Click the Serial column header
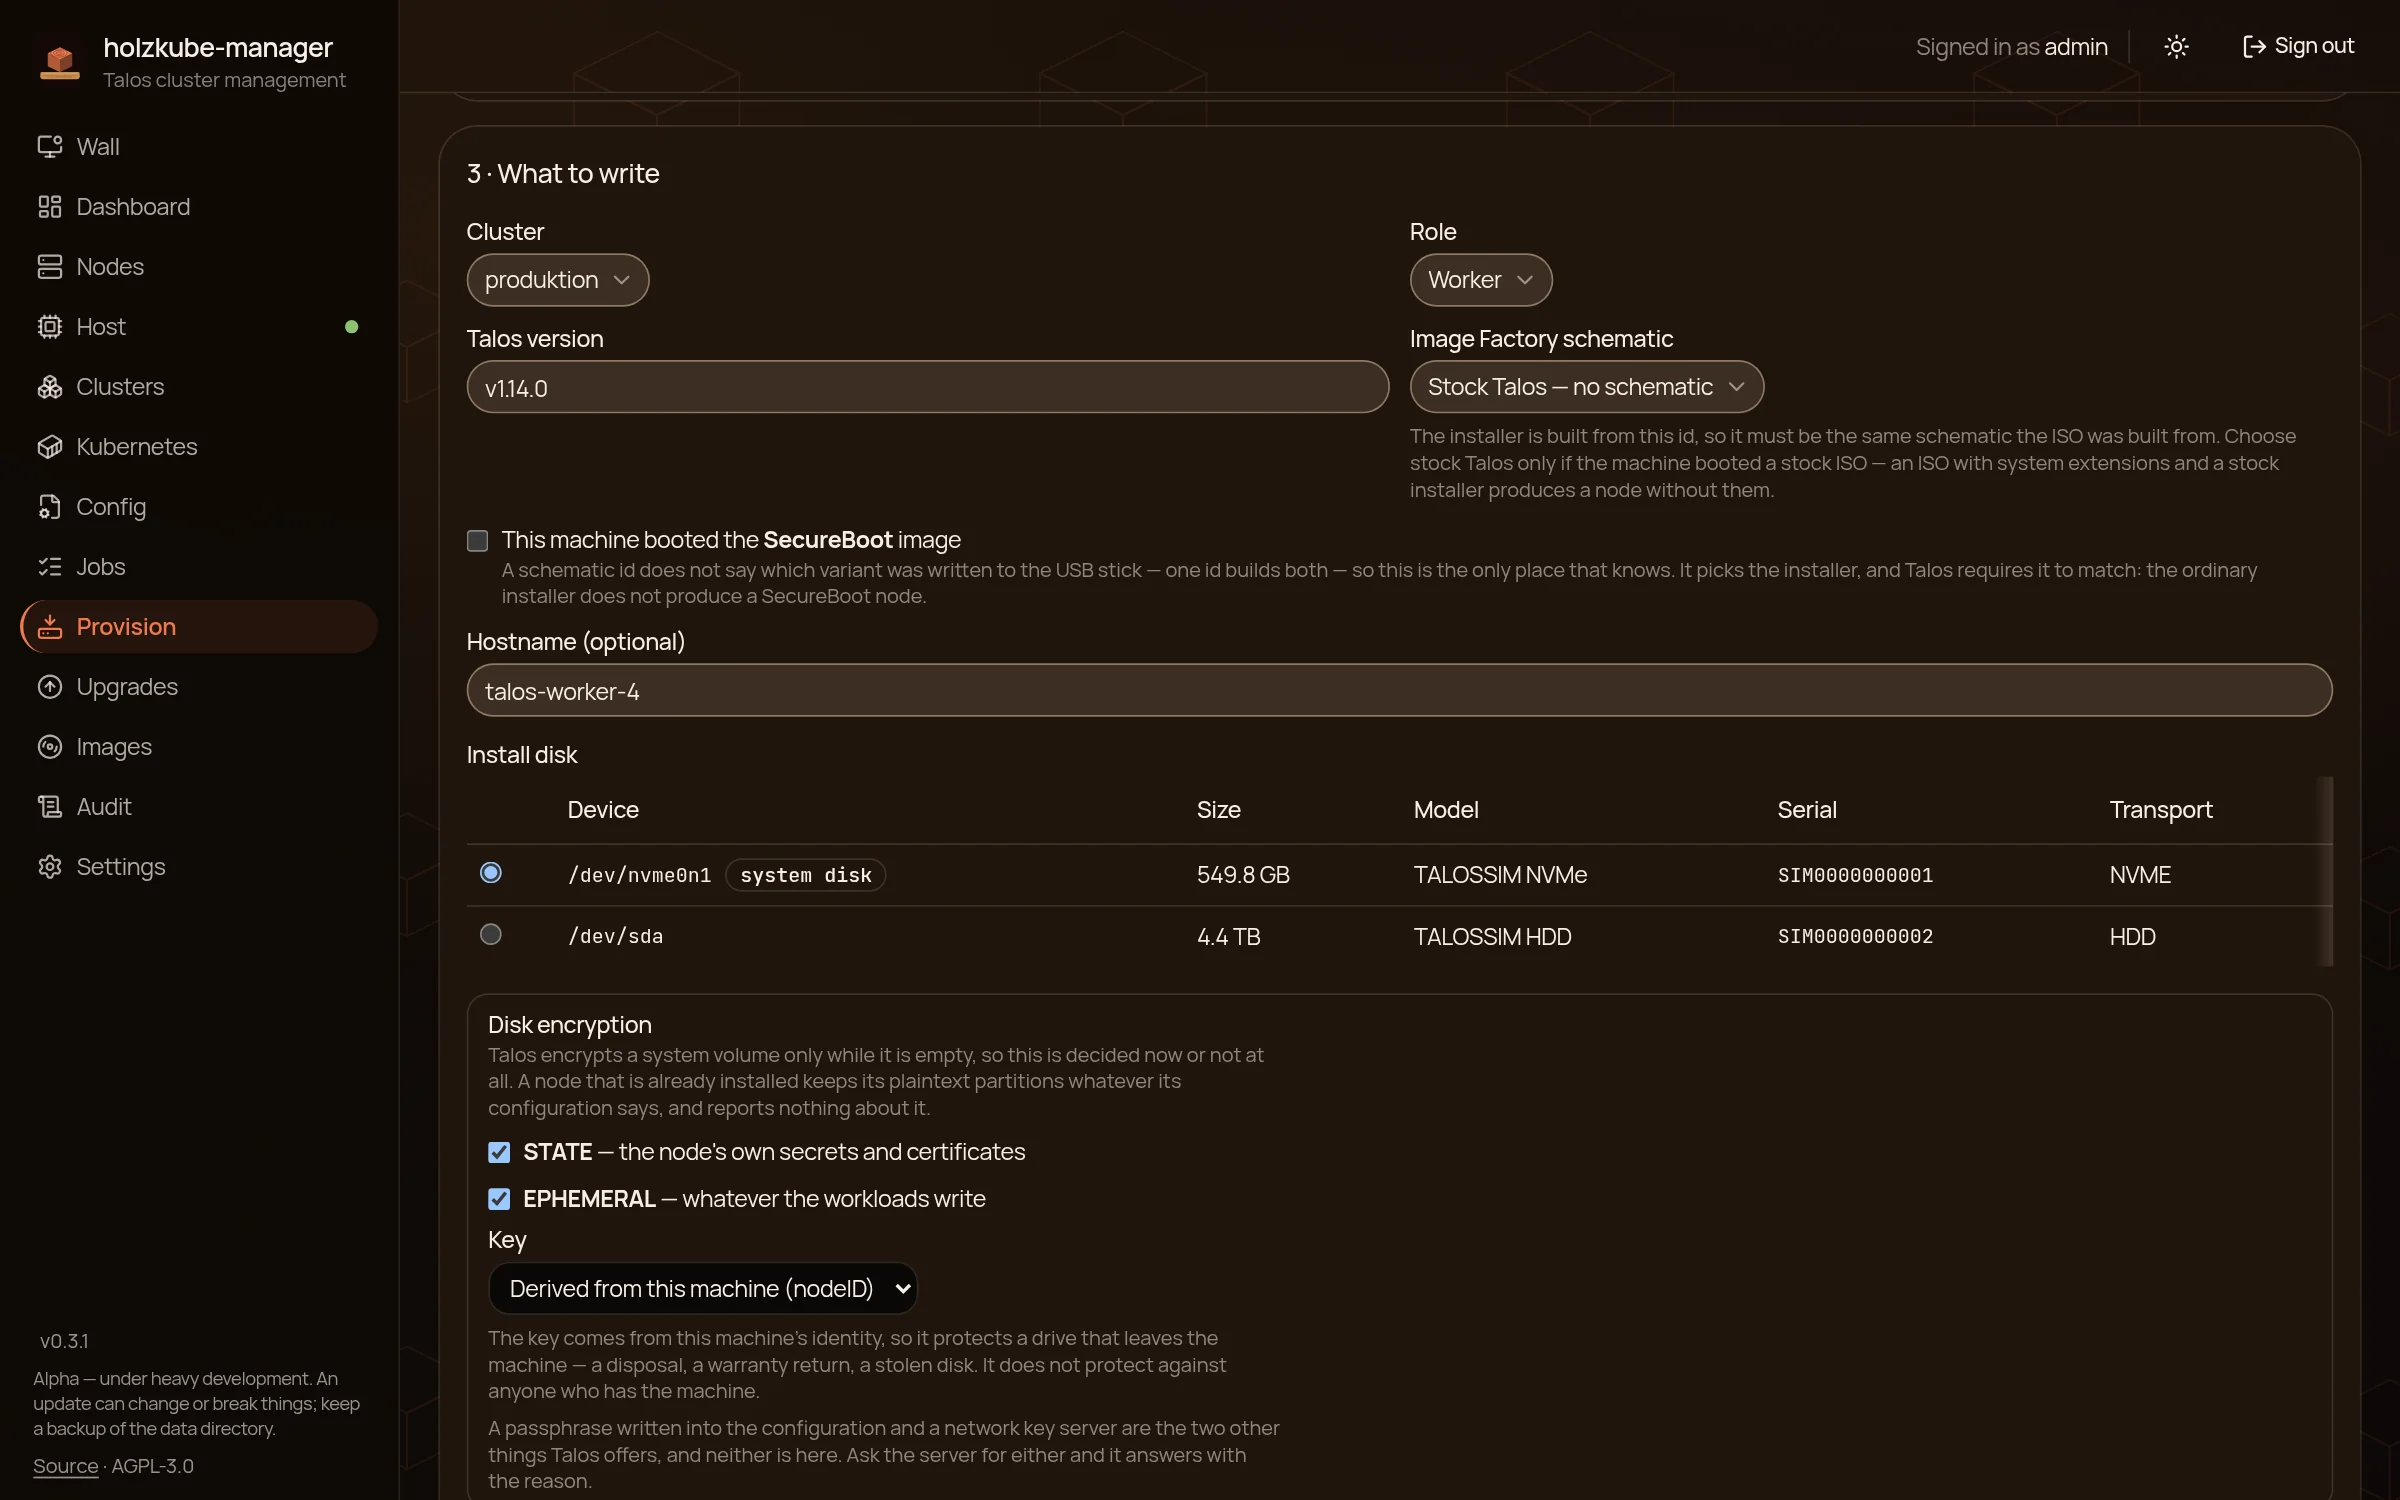Image resolution: width=2400 pixels, height=1500 pixels. point(1807,810)
